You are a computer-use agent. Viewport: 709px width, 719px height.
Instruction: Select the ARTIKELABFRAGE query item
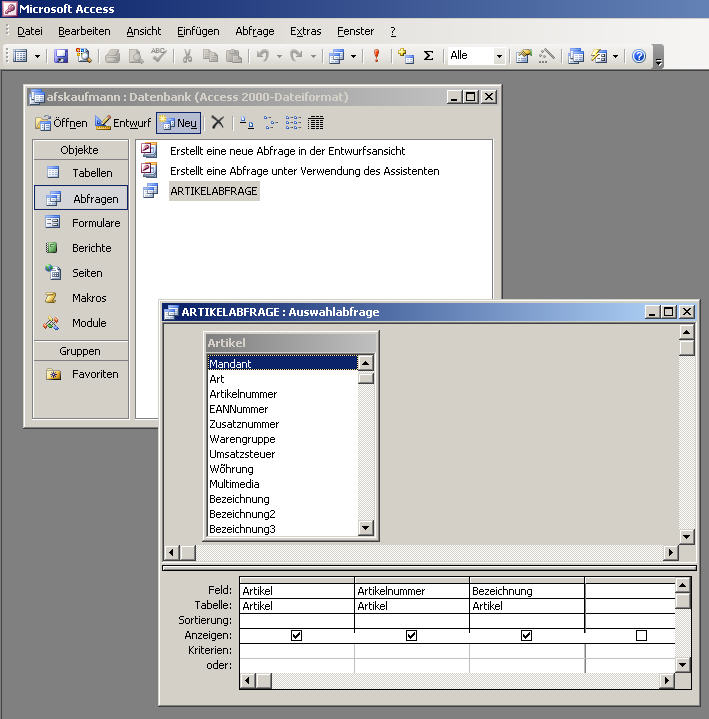point(214,191)
